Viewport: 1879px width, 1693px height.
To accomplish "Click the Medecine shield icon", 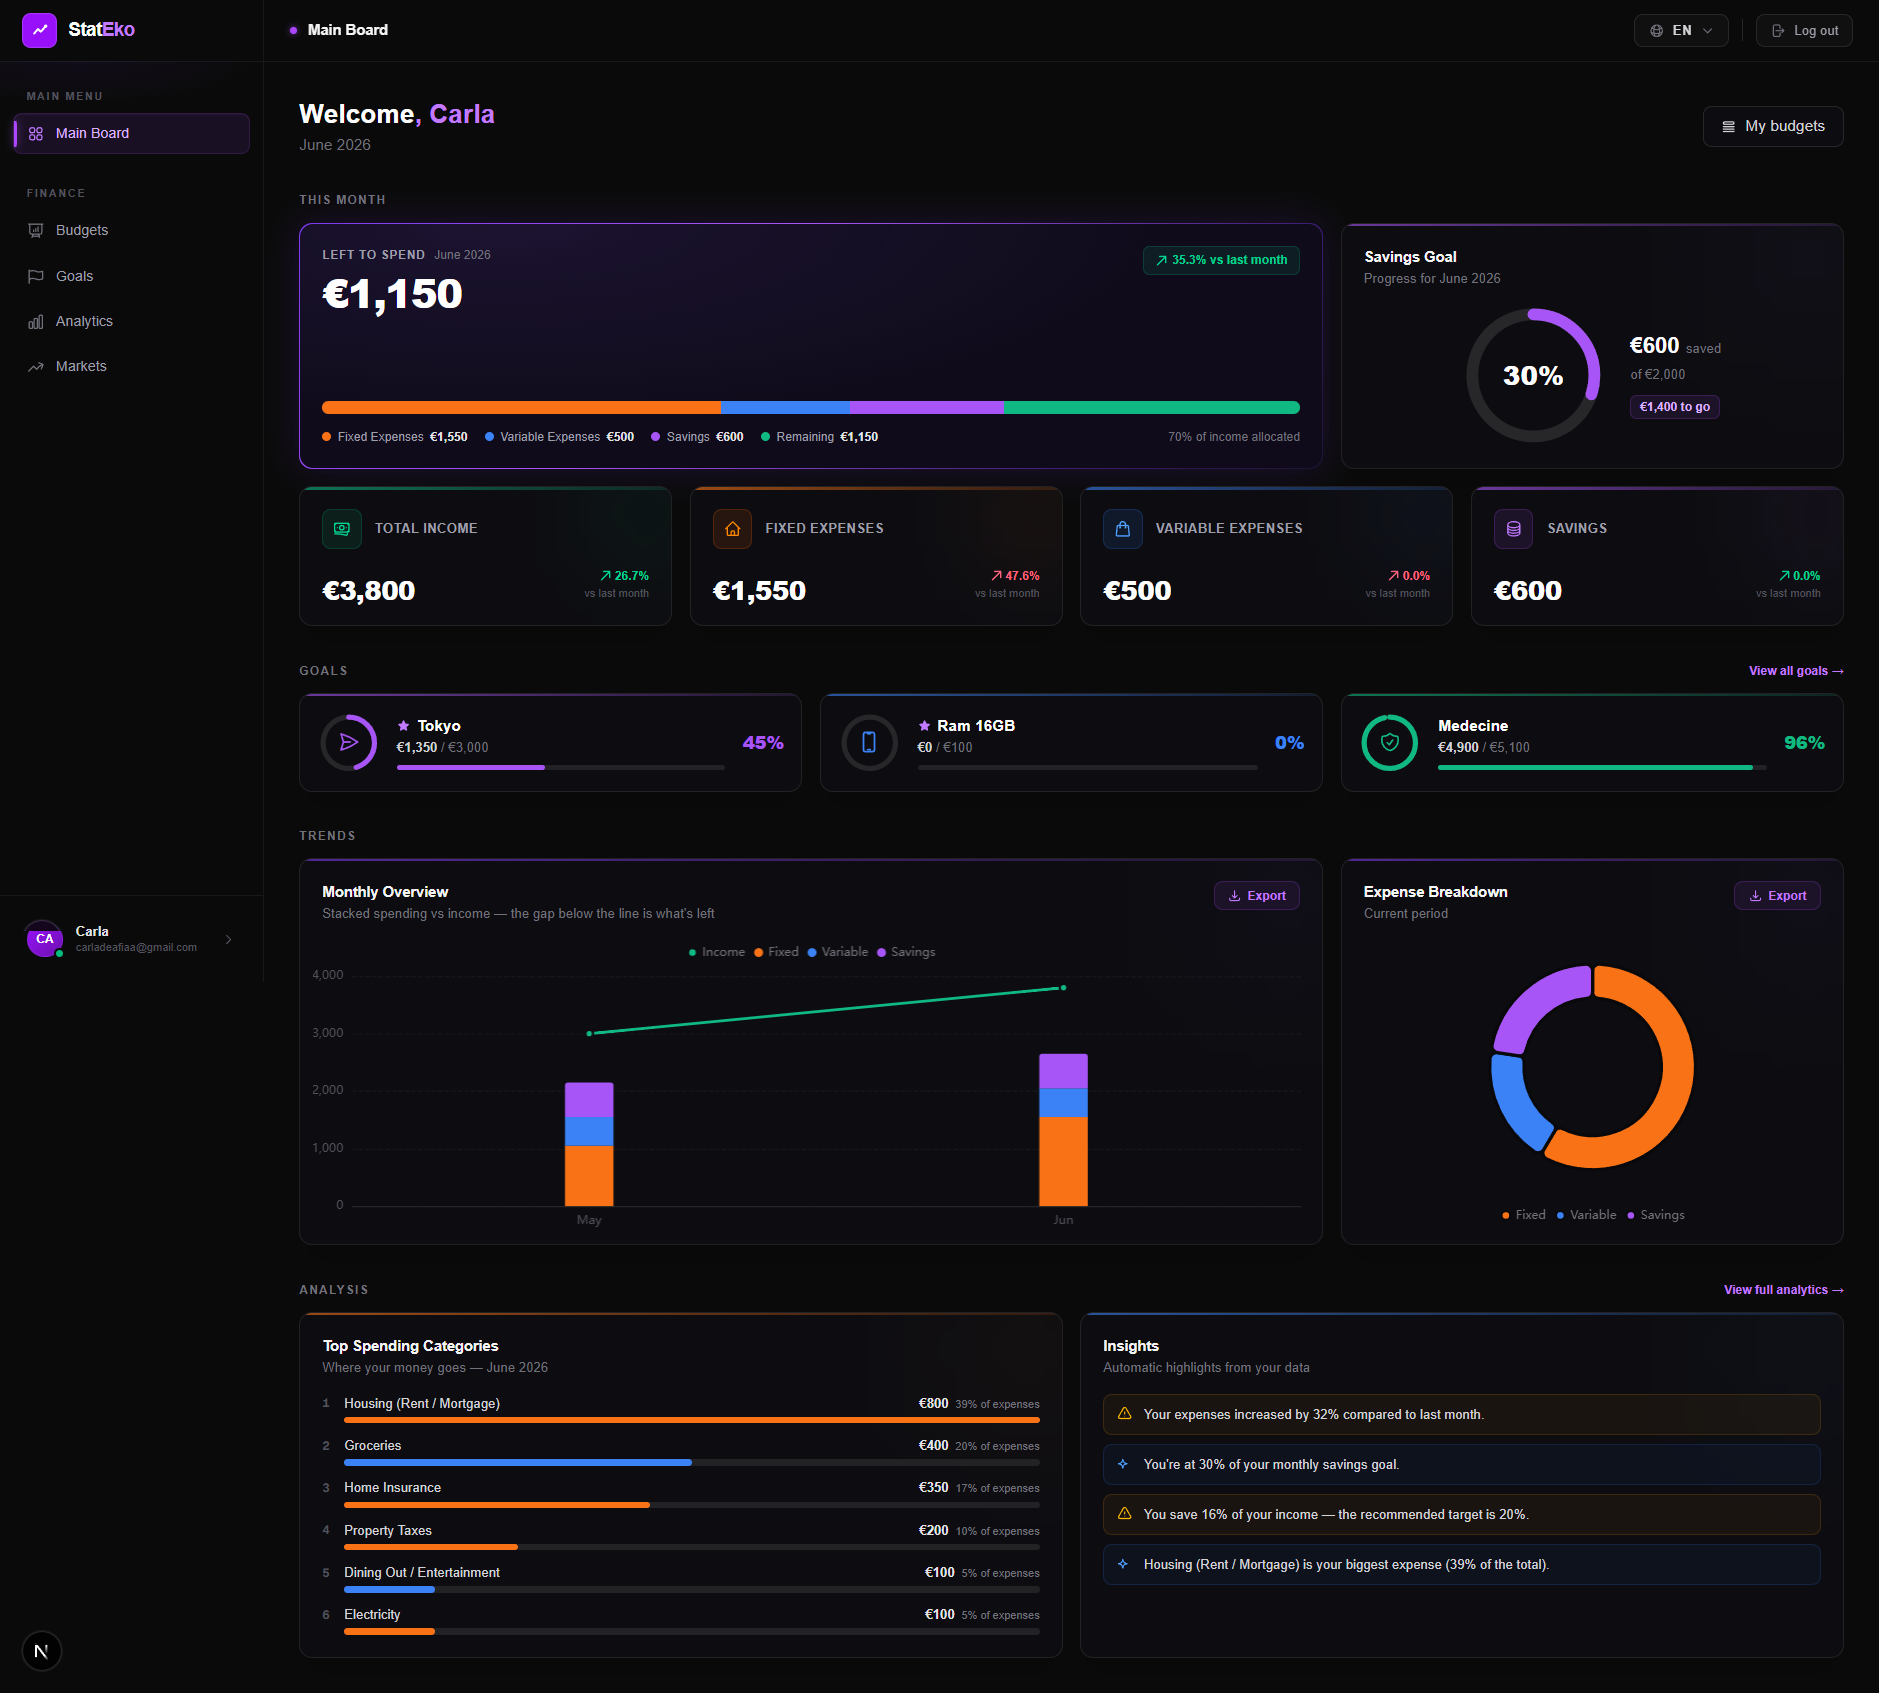I will click(x=1390, y=742).
